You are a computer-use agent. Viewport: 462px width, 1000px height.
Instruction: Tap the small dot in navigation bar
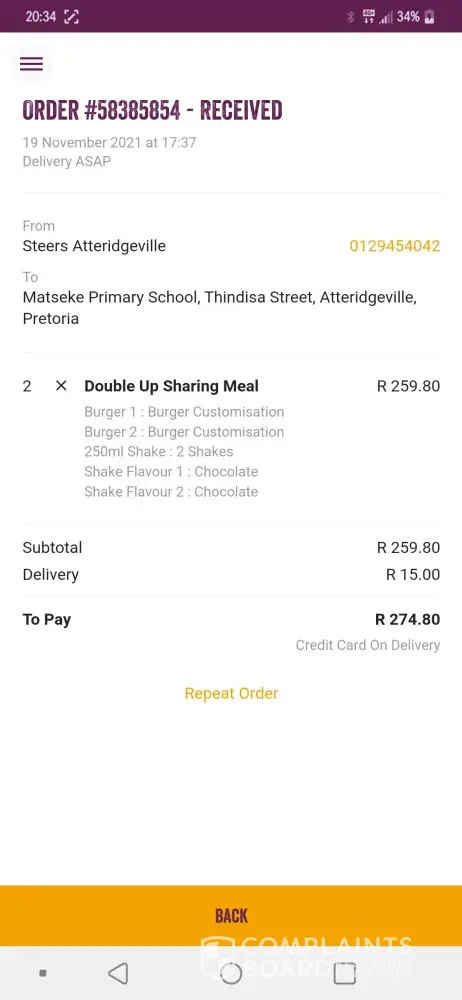(x=43, y=973)
